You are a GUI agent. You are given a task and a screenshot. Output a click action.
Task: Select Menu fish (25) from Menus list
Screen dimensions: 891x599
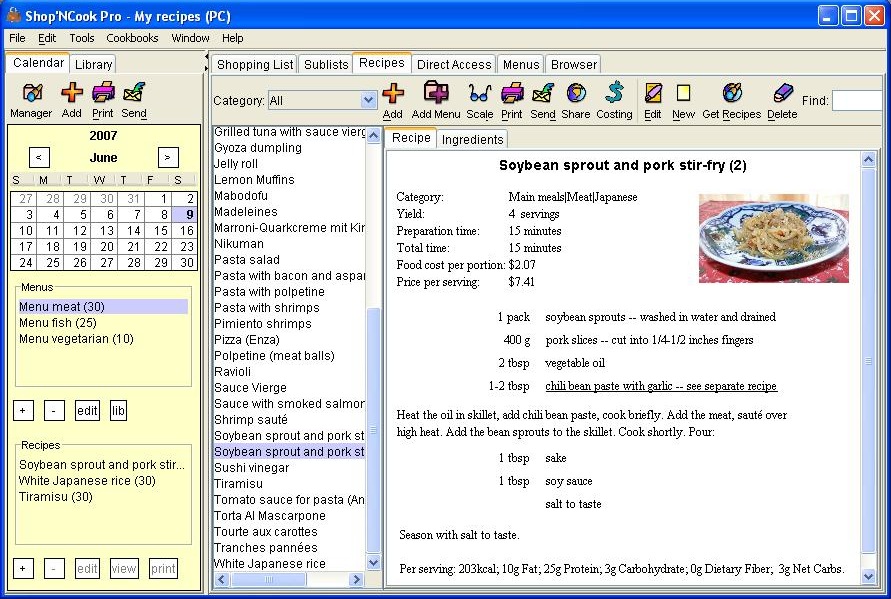coord(58,323)
